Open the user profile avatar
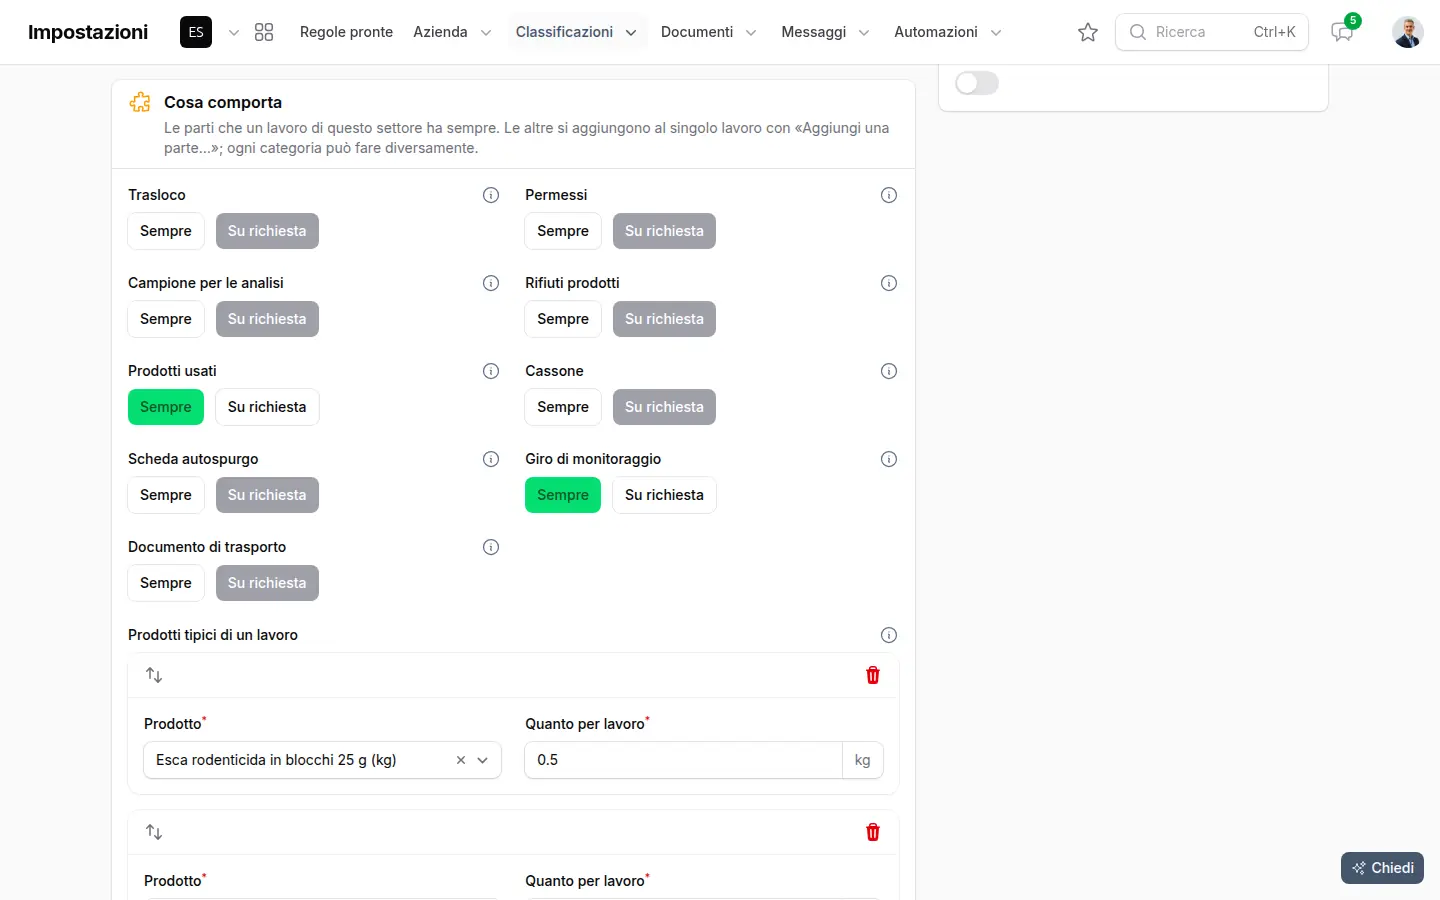 tap(1408, 32)
